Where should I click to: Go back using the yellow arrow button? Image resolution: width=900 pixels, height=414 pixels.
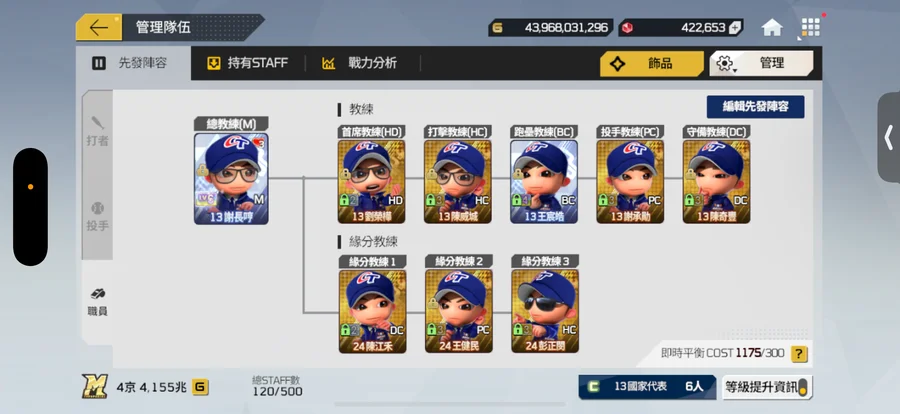coord(99,28)
